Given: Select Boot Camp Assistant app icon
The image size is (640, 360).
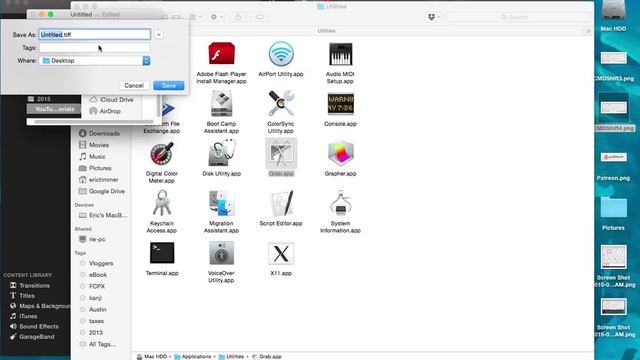Looking at the screenshot, I should (221, 104).
